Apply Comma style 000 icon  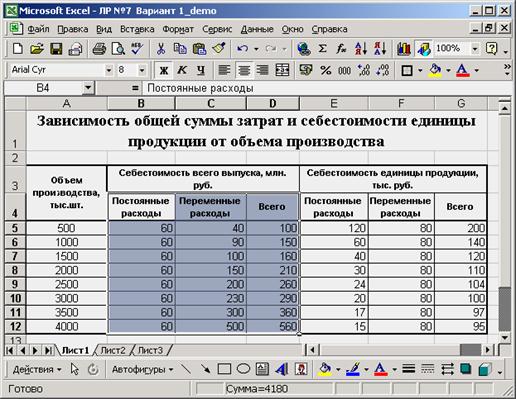pyautogui.click(x=344, y=70)
